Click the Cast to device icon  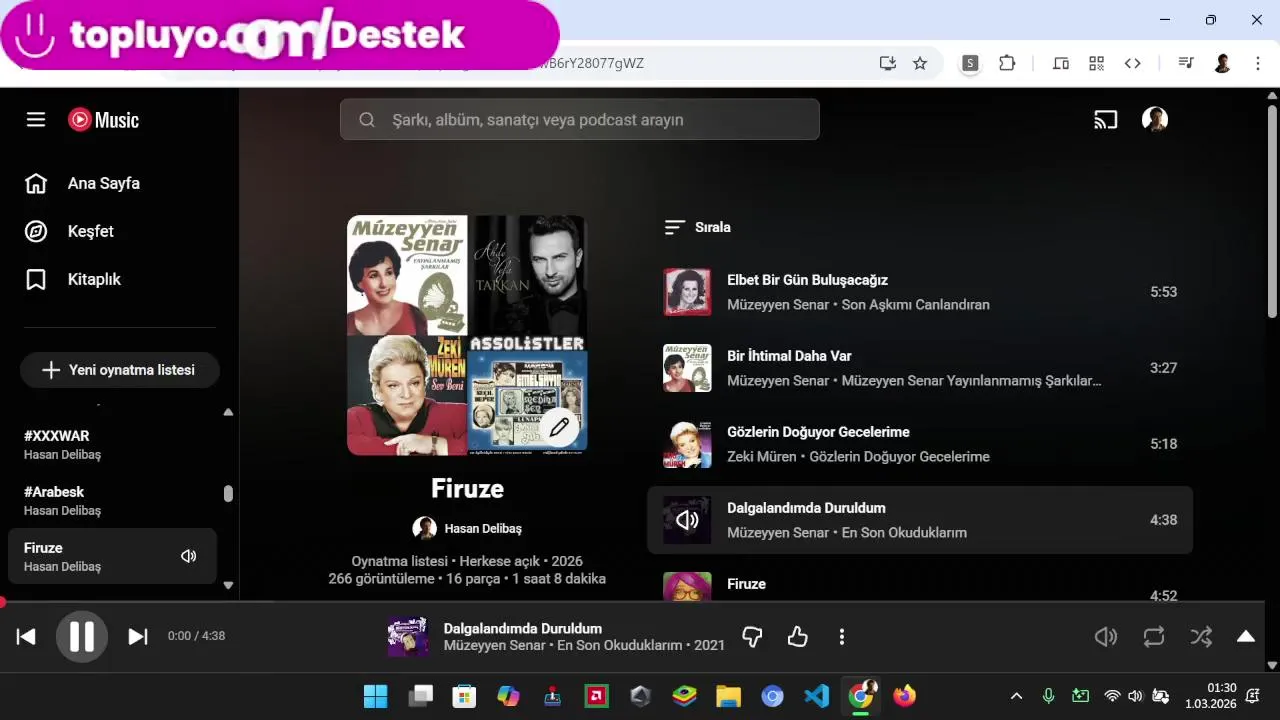tap(1105, 120)
